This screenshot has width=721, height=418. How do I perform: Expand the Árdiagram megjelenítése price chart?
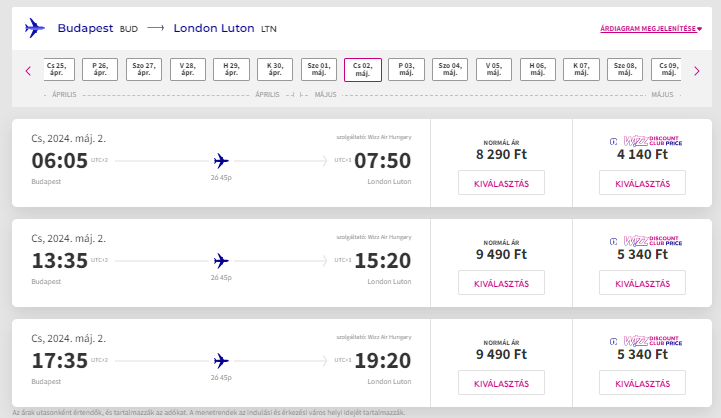651,29
